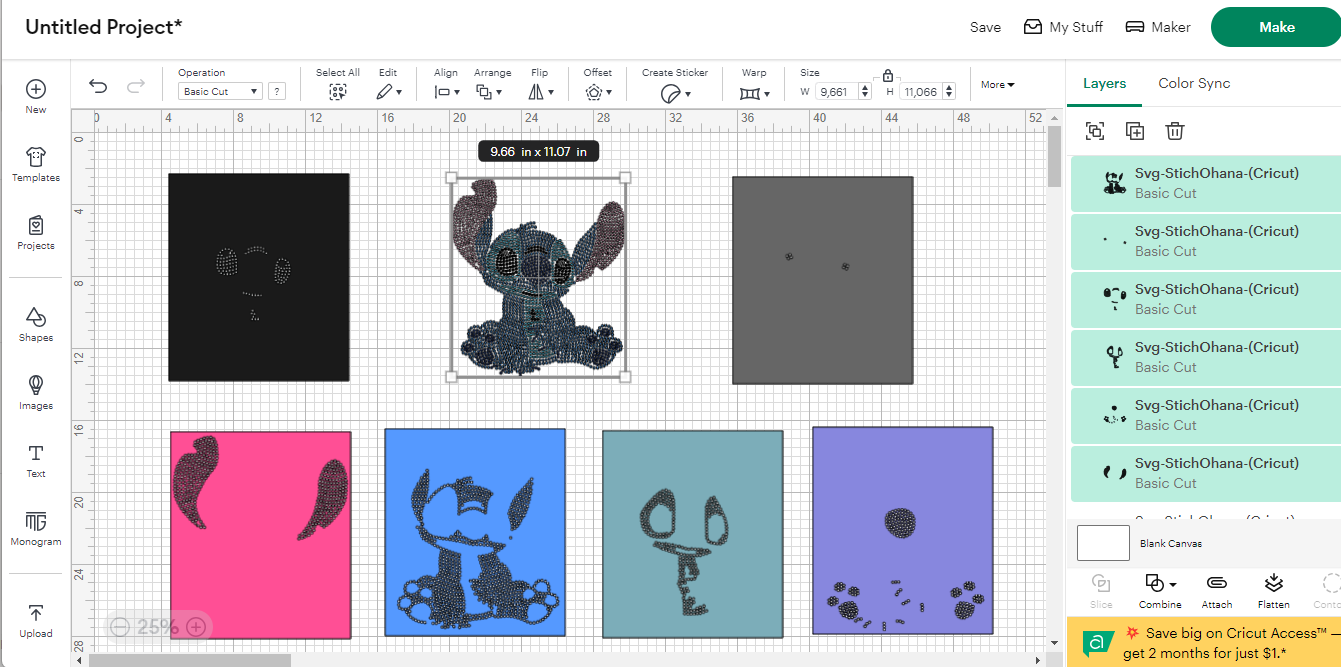Delete selected layer with trash icon

coord(1175,131)
